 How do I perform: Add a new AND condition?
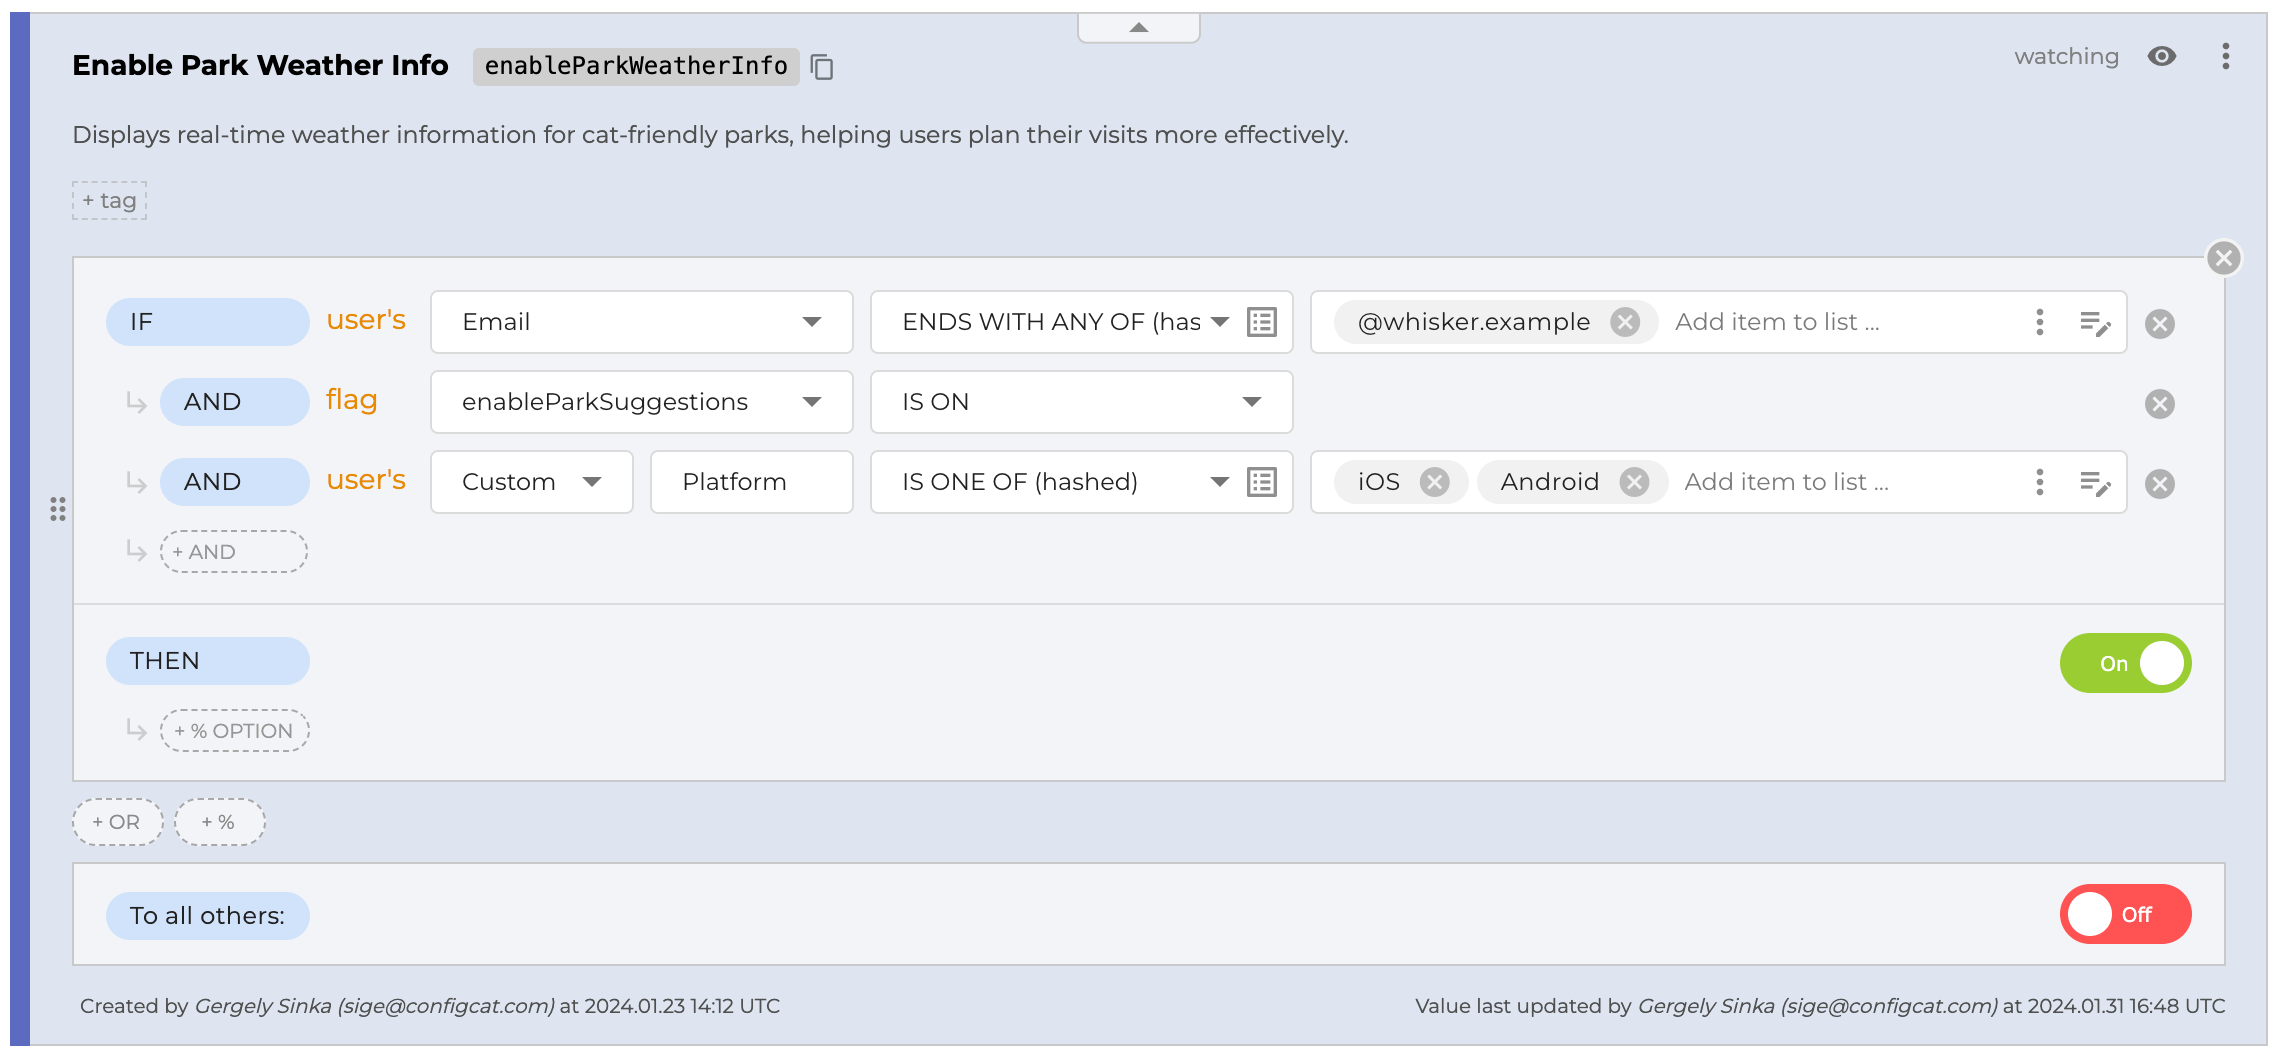click(234, 552)
